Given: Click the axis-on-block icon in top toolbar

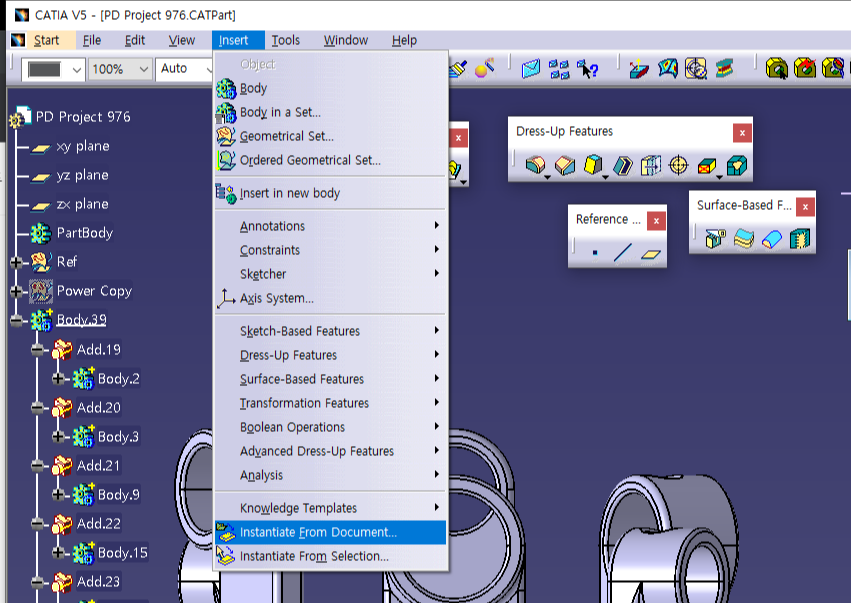Looking at the screenshot, I should click(639, 69).
